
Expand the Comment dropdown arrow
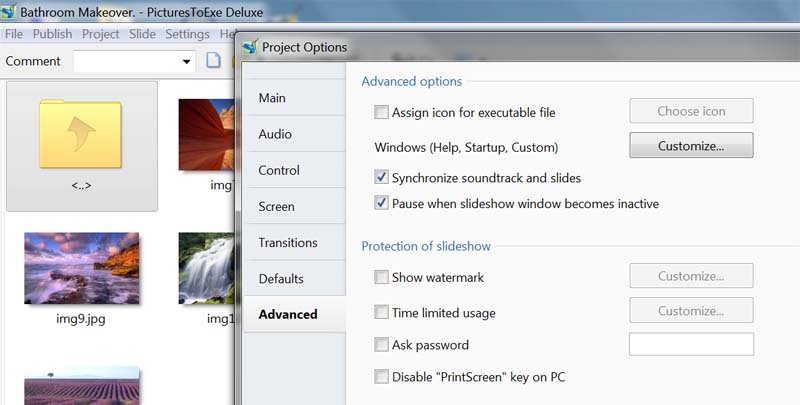pos(186,62)
